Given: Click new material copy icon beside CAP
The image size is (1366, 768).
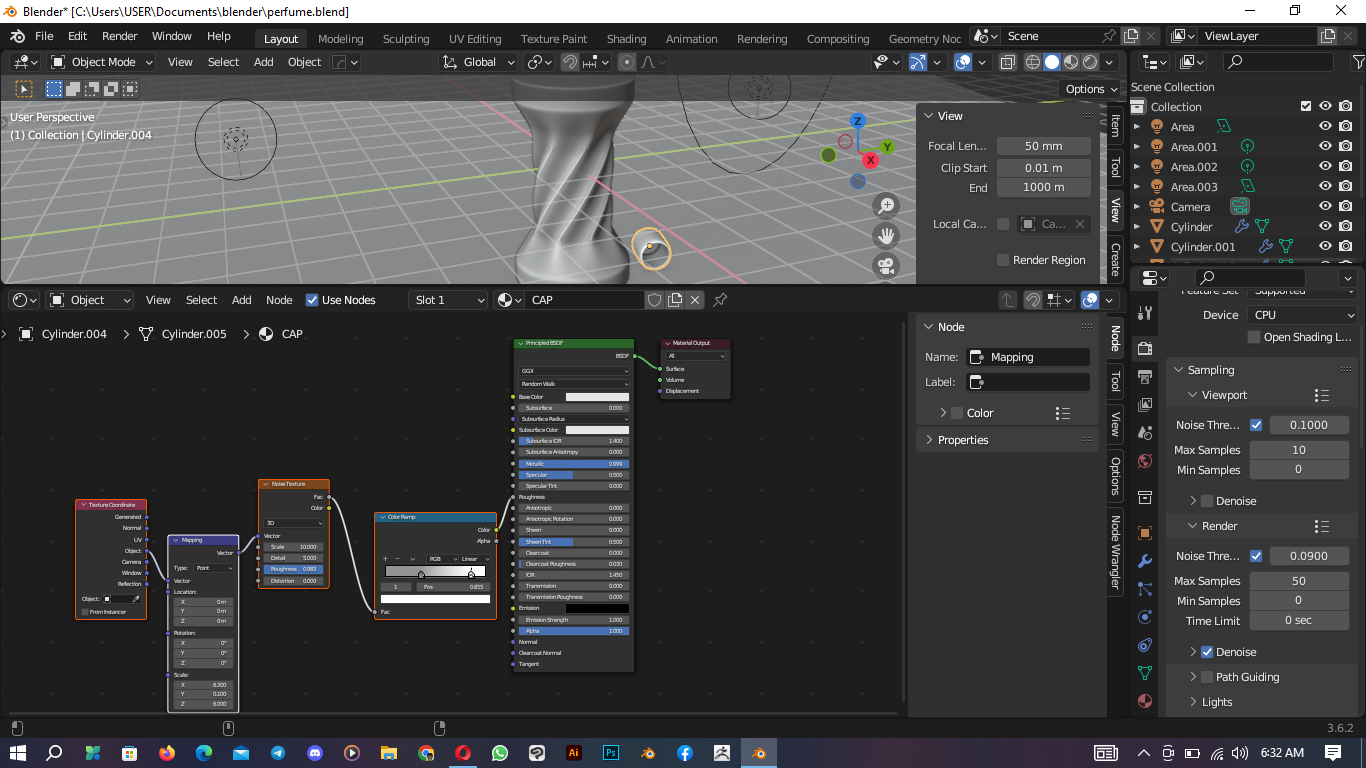Looking at the screenshot, I should [x=675, y=300].
